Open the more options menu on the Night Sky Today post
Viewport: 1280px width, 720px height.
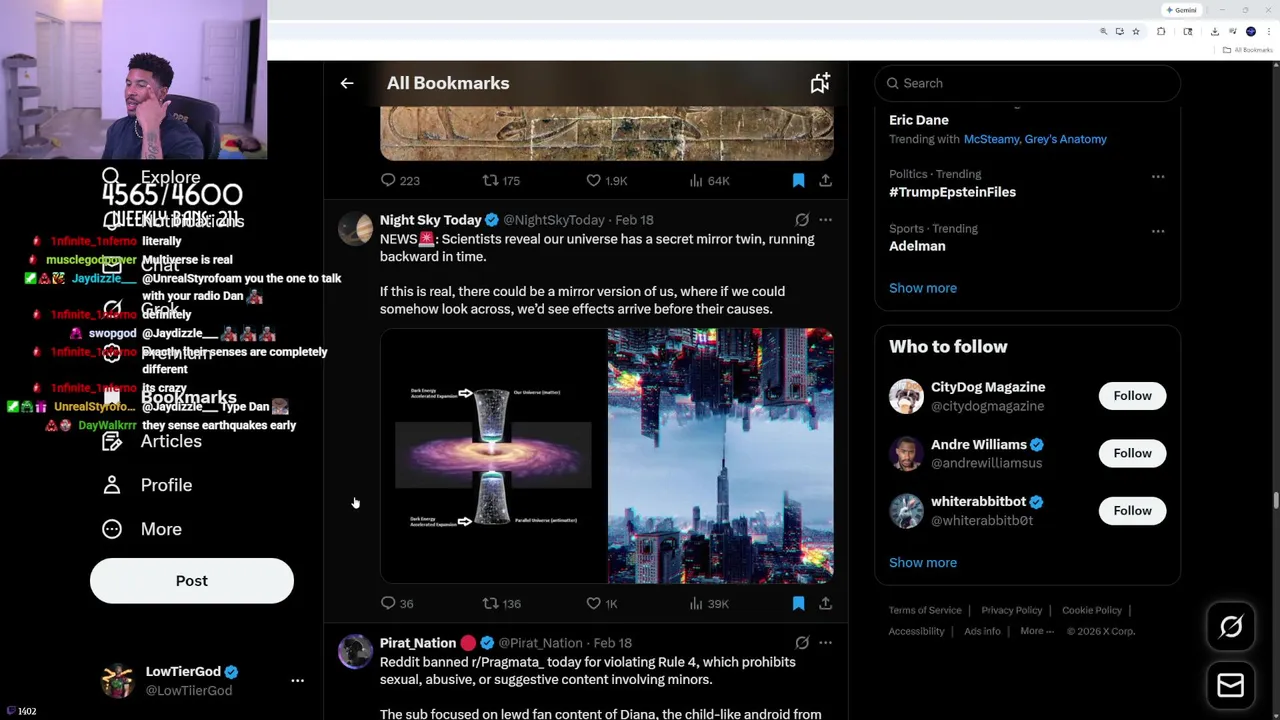click(x=825, y=220)
